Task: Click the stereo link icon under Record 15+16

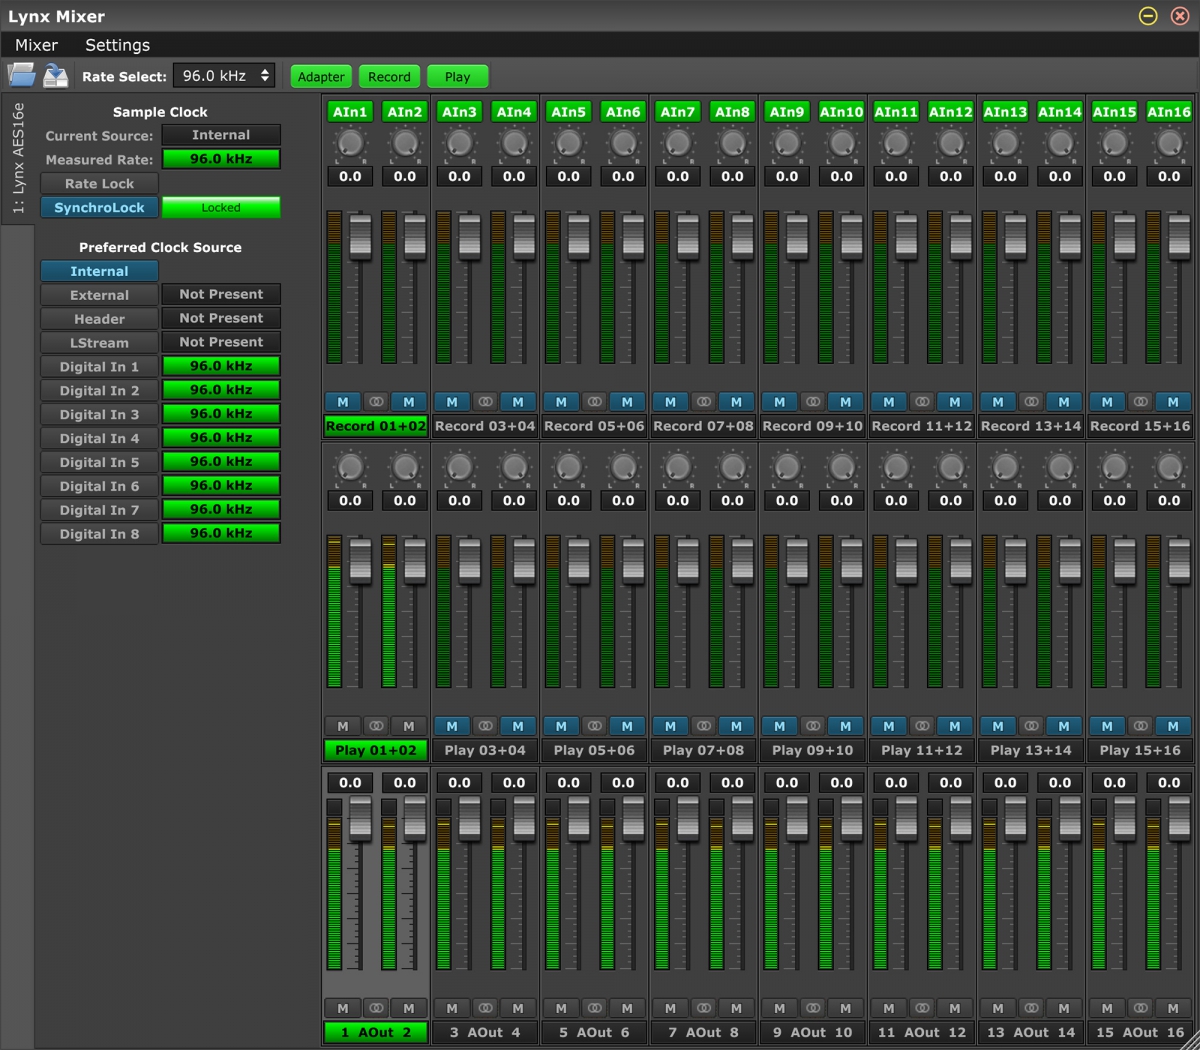Action: click(x=1140, y=401)
